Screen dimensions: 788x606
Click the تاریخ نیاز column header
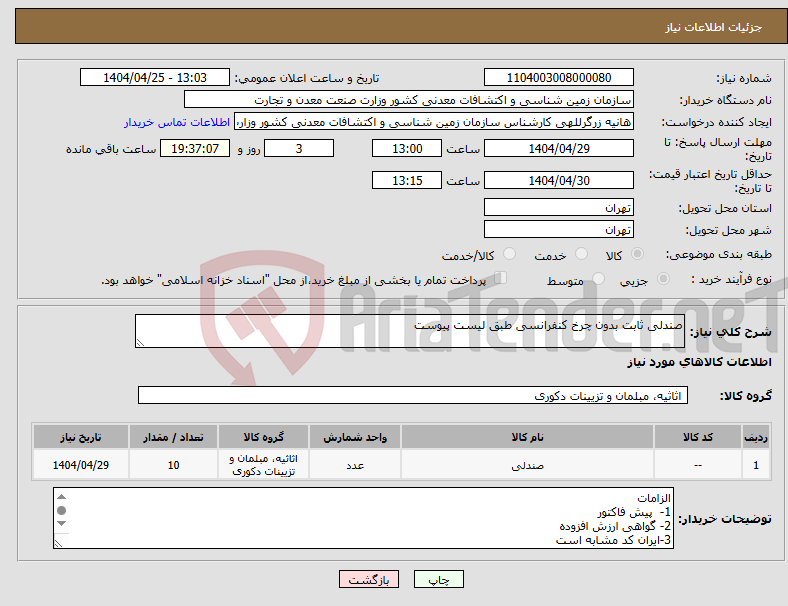pos(80,437)
